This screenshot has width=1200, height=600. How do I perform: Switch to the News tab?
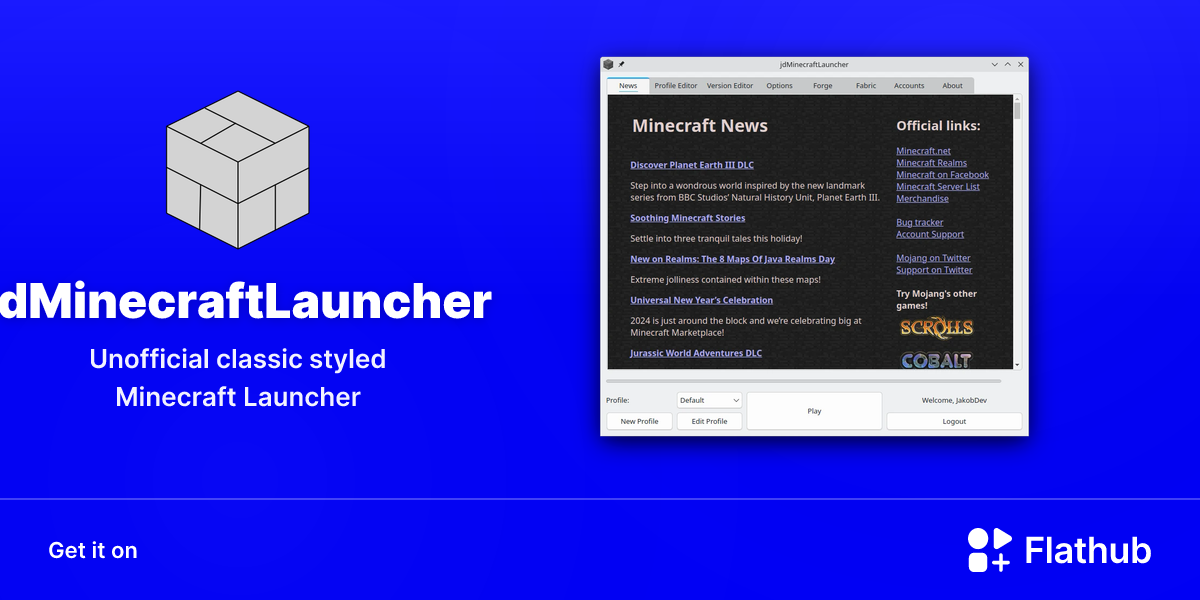tap(628, 86)
